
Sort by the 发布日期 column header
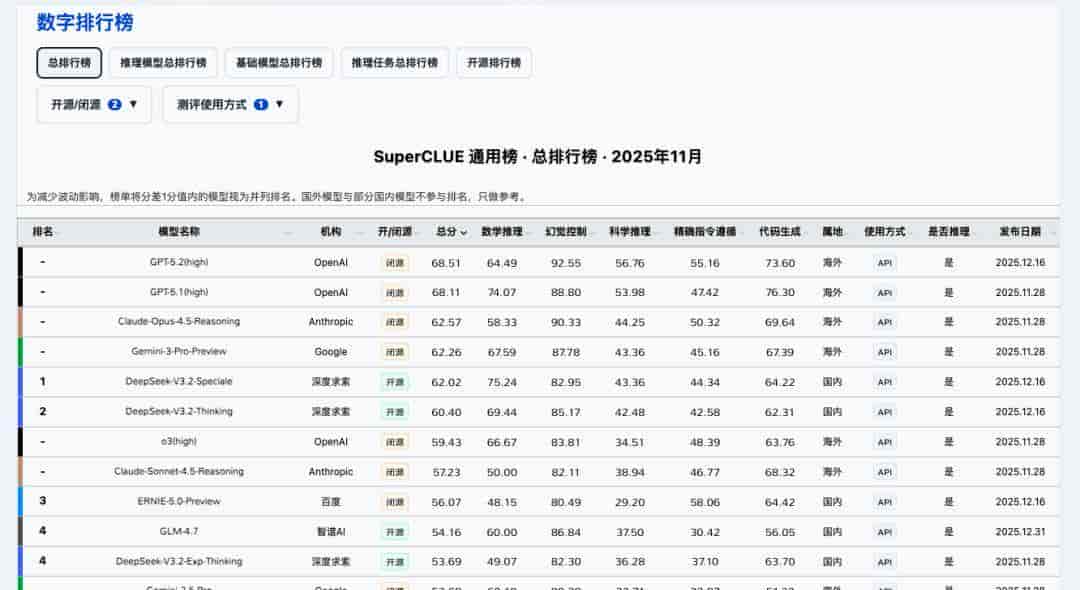[x=1020, y=232]
